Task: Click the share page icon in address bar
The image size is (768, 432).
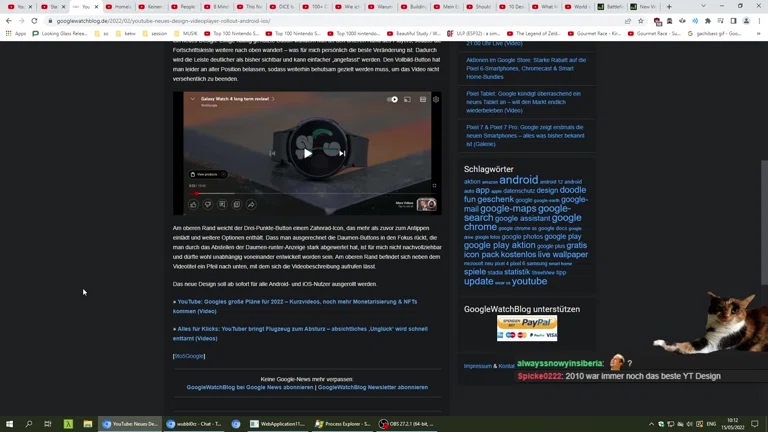Action: (628, 21)
